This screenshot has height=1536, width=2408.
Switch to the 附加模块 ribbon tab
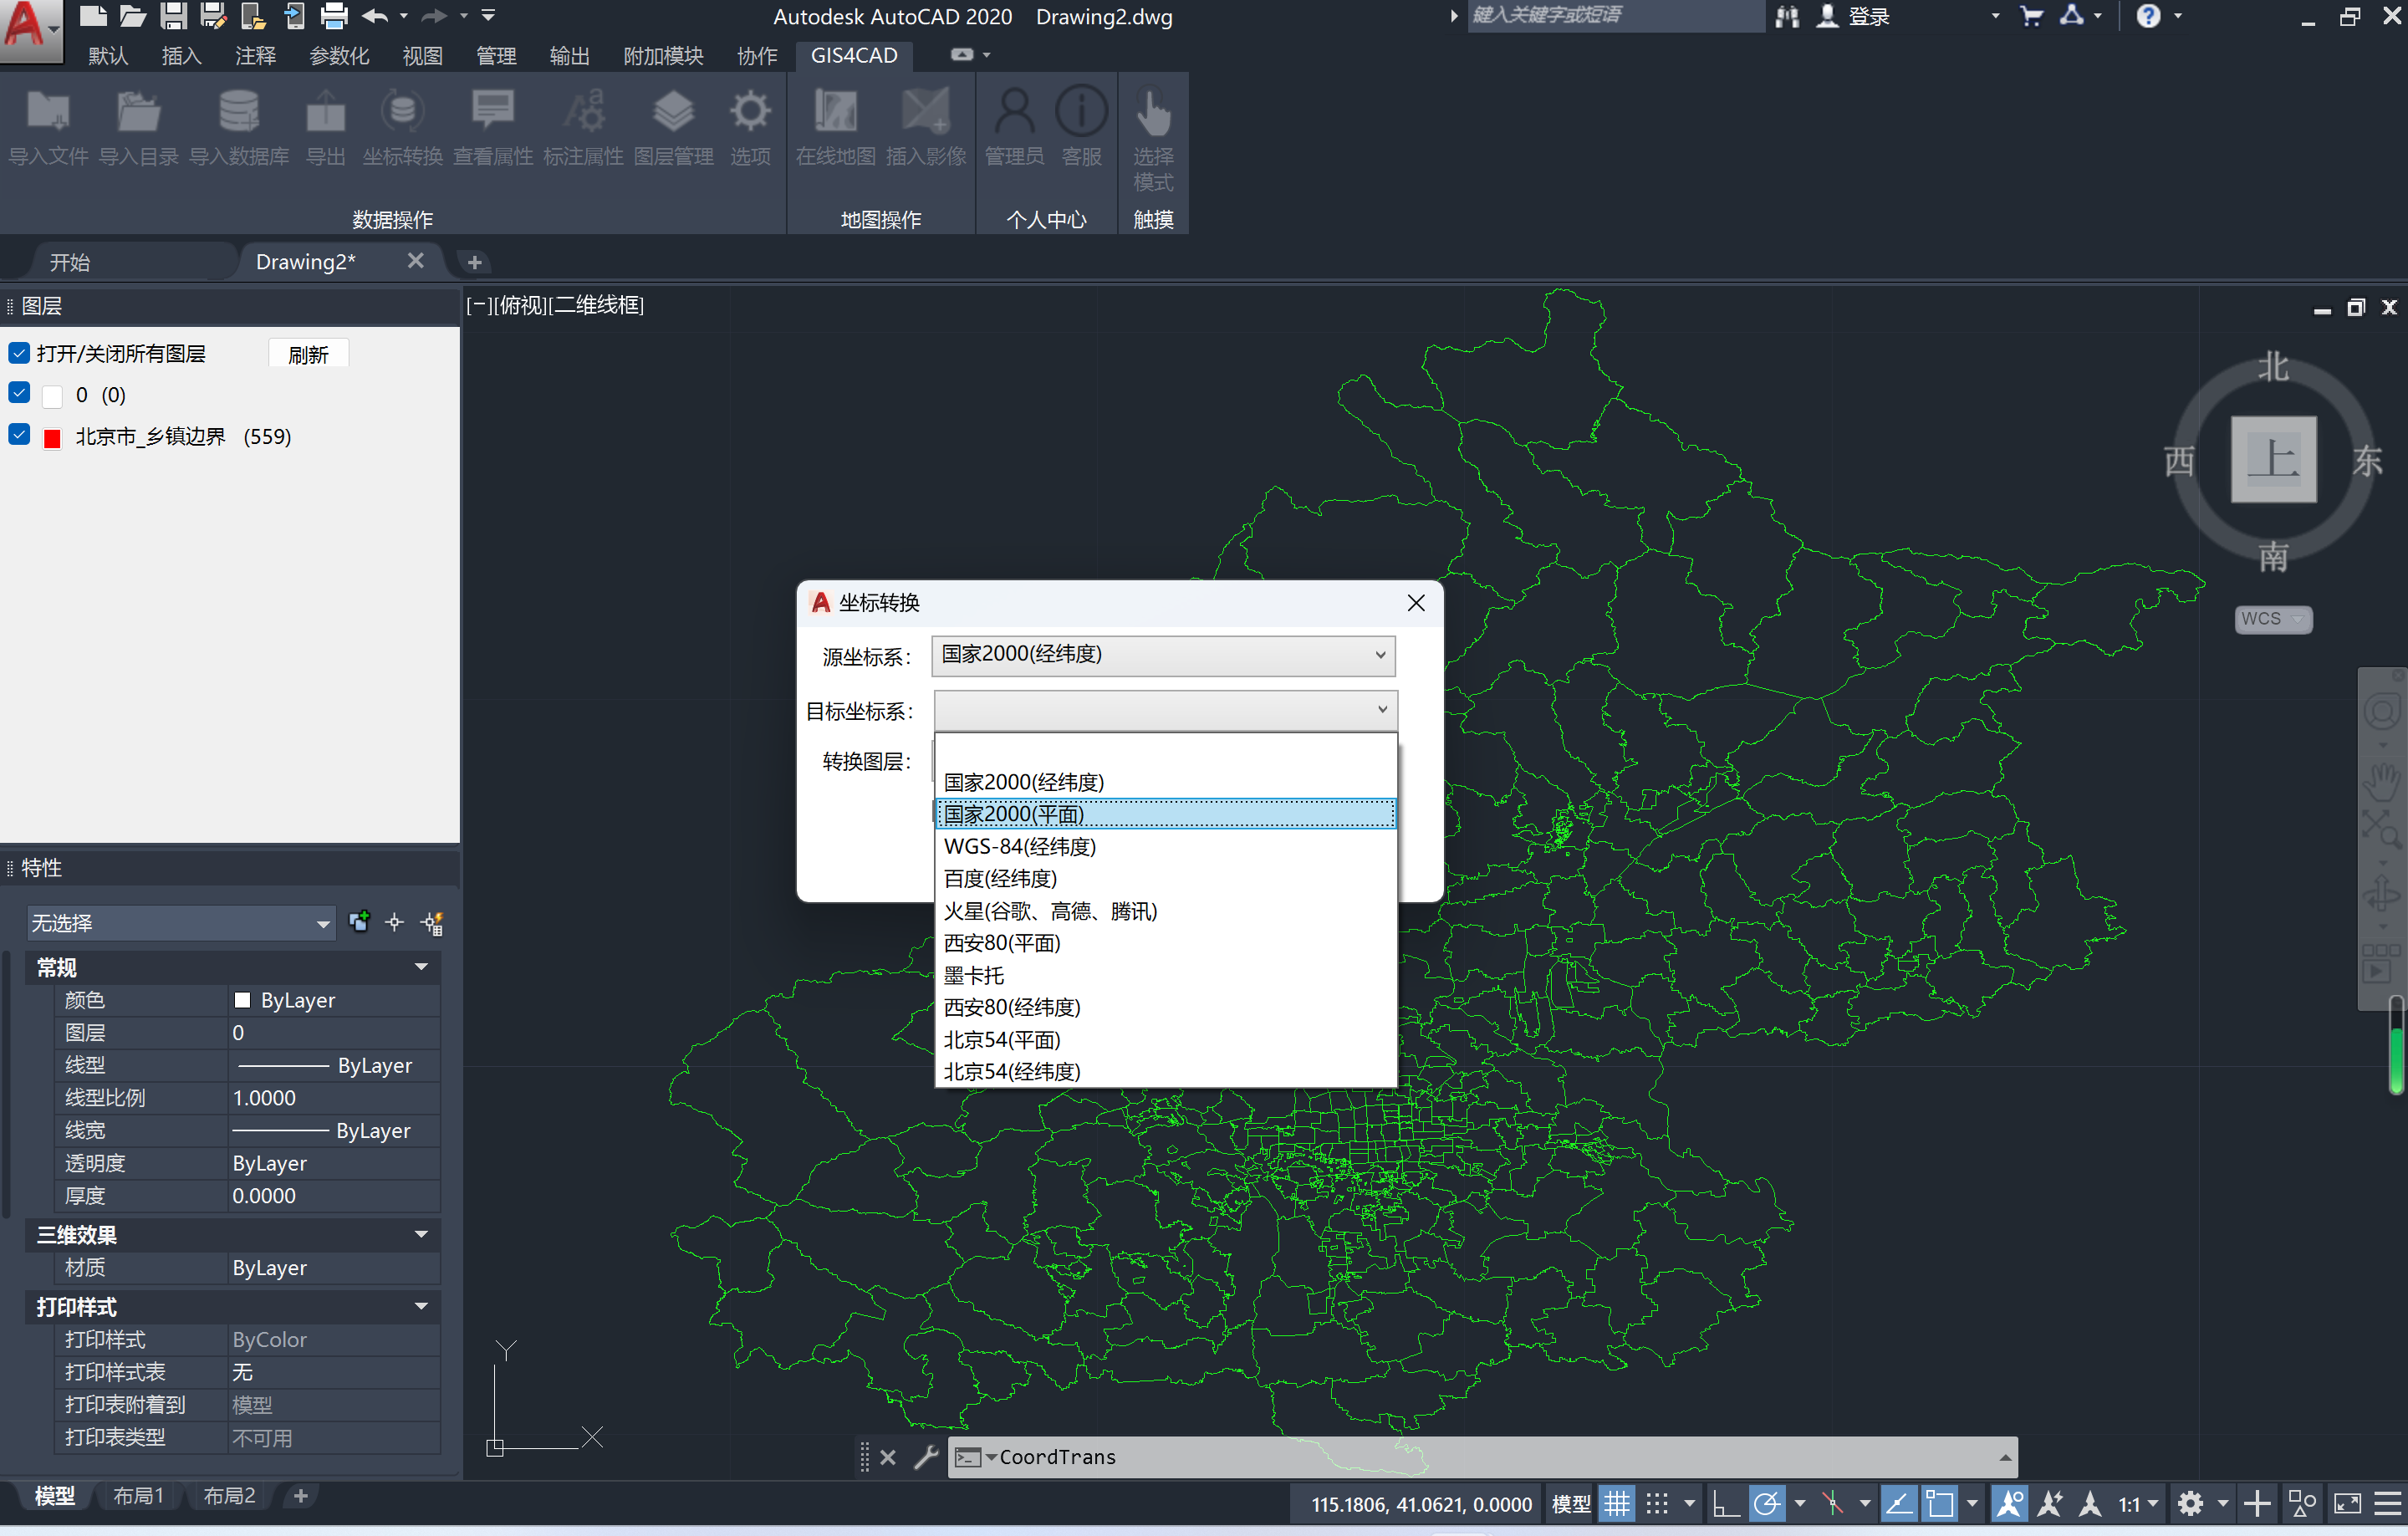663,56
